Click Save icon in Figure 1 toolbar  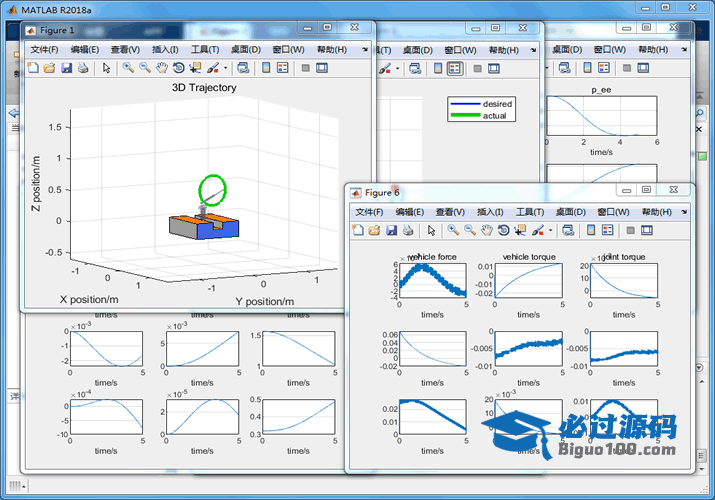pos(67,68)
